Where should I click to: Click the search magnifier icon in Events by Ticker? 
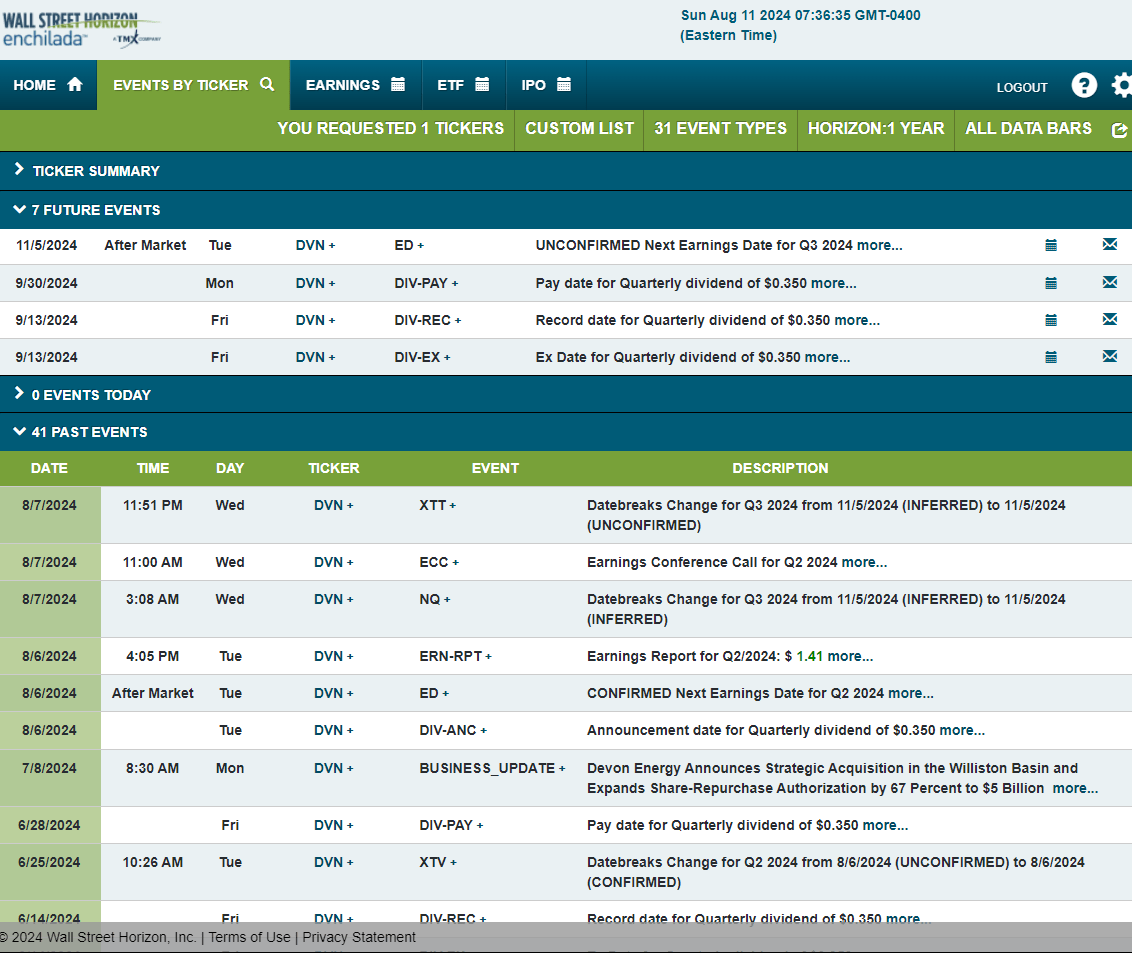[x=267, y=84]
